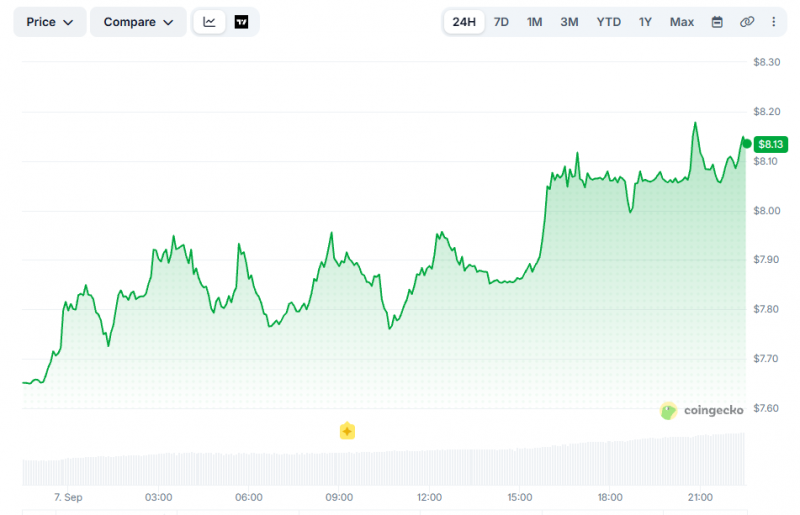Click the green current price dot
800x515 pixels.
coord(746,144)
